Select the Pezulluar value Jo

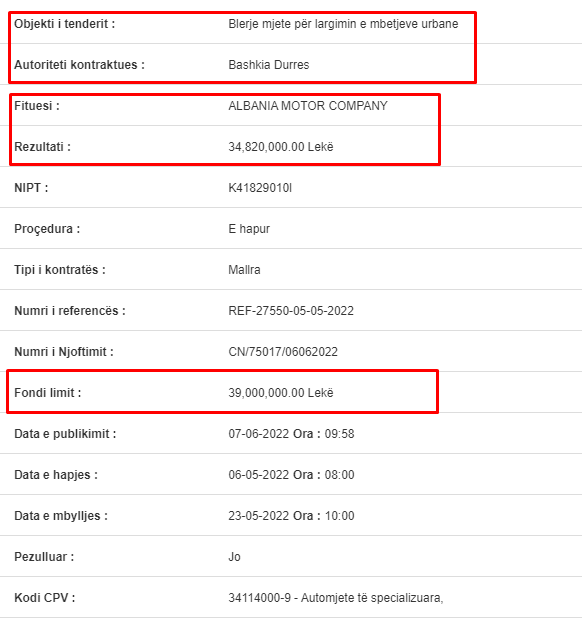point(234,557)
